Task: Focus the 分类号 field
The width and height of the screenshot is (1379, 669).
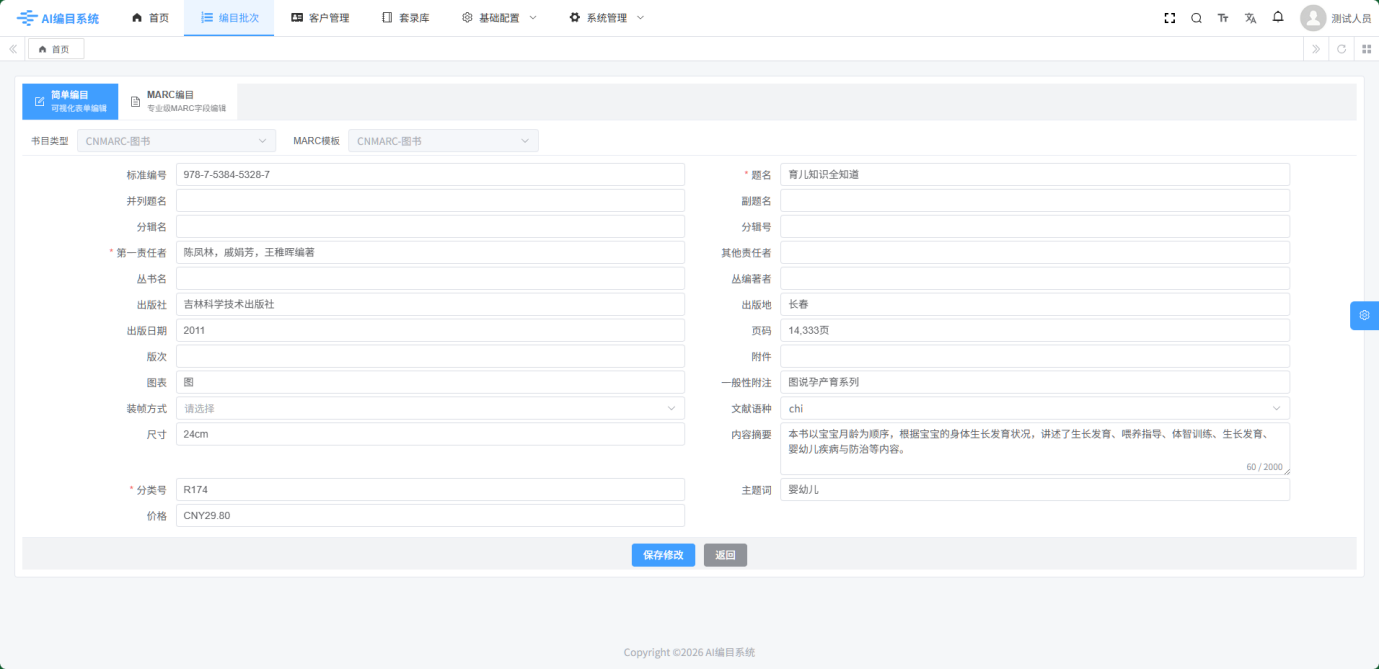Action: click(x=430, y=489)
